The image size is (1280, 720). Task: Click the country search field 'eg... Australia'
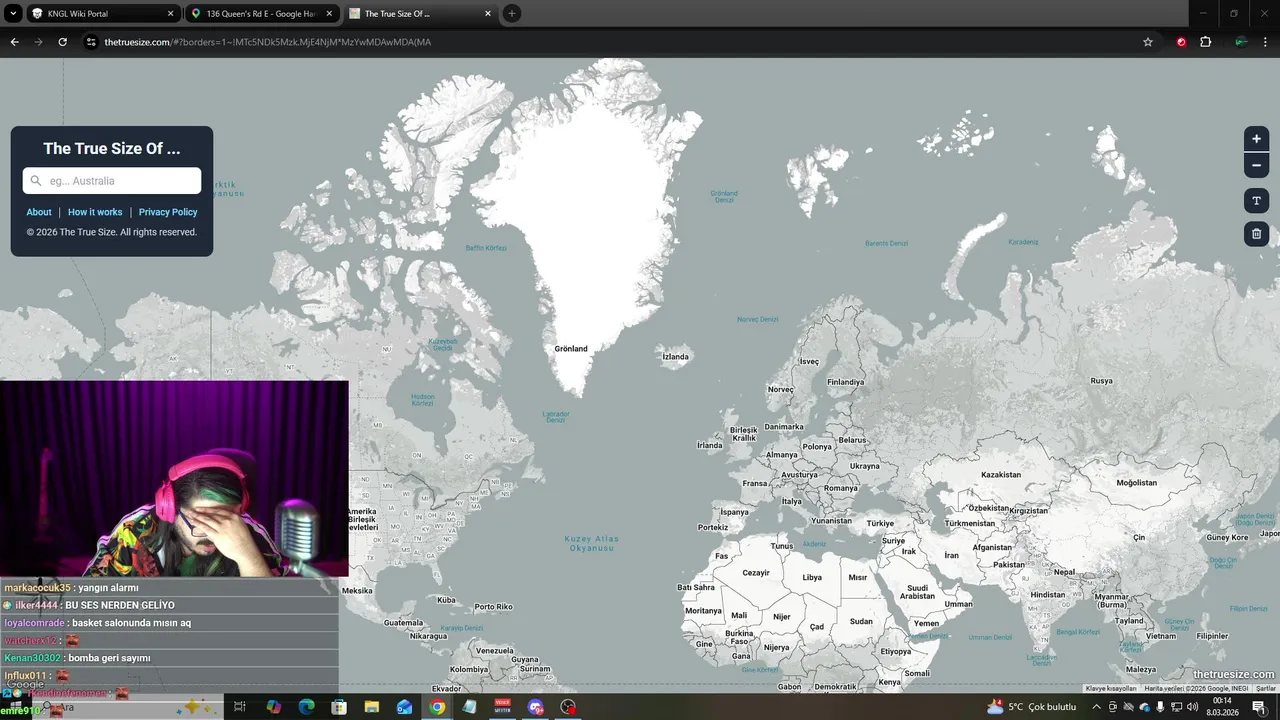tap(112, 181)
